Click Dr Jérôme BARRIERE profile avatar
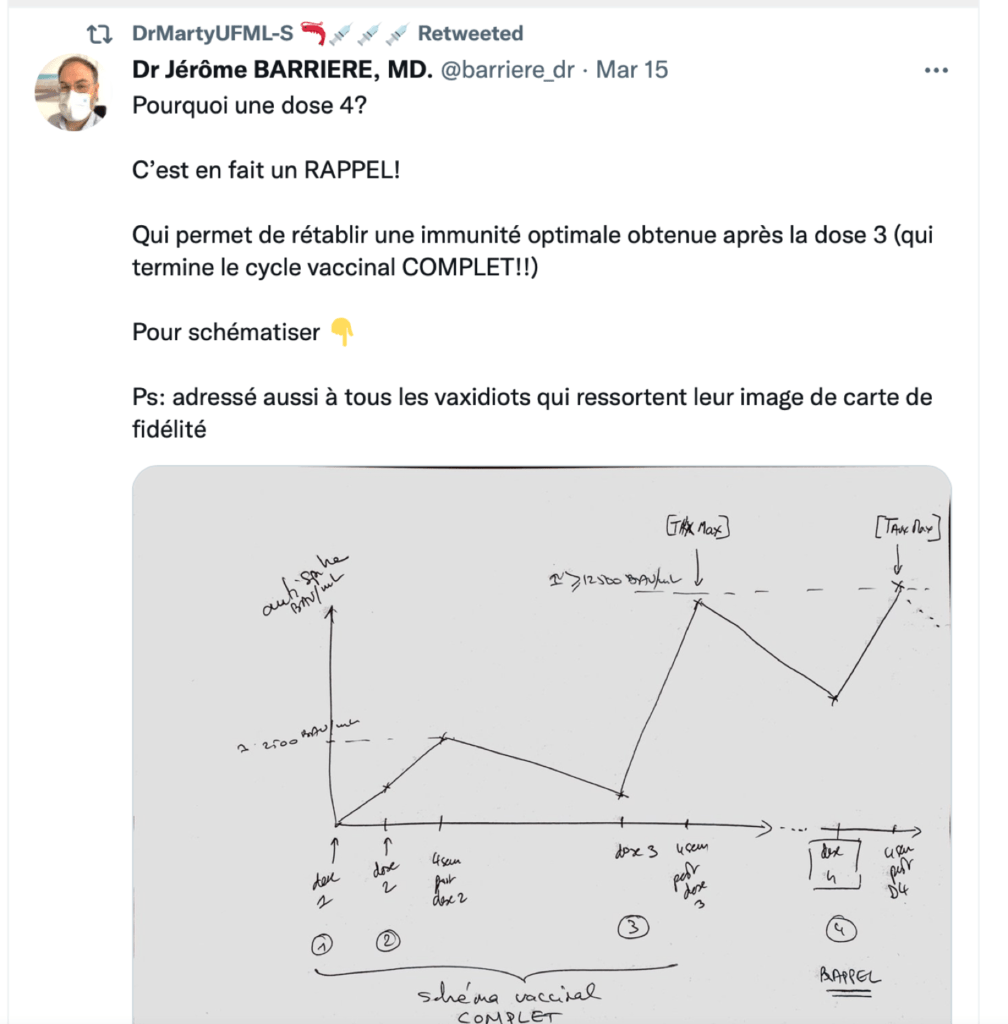 [72, 92]
